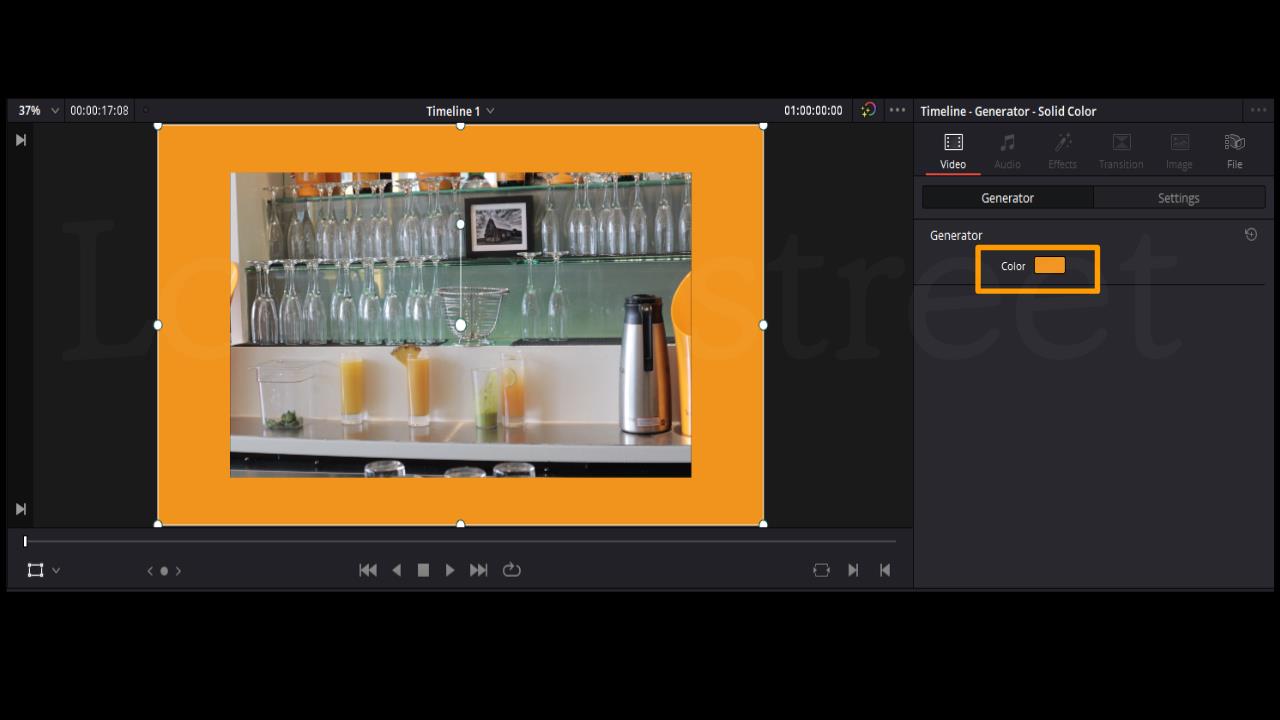Stop playback
The image size is (1280, 720).
pos(423,570)
